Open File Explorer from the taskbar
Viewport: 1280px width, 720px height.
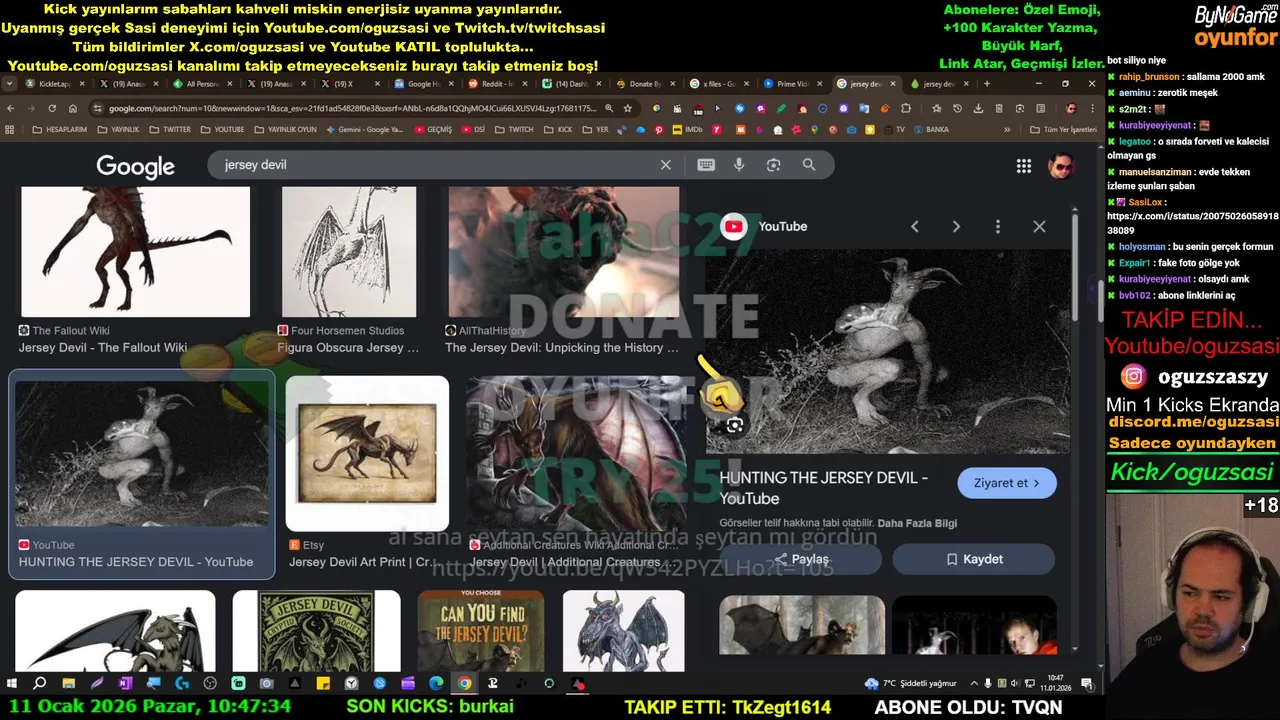pos(68,684)
